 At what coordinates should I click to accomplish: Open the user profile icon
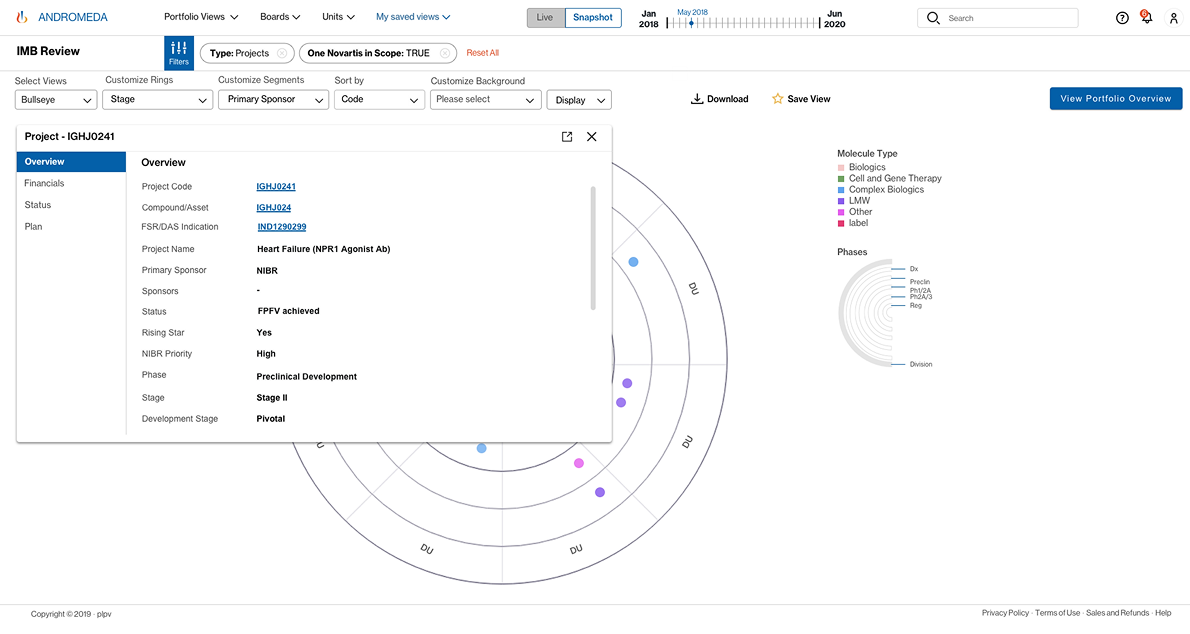[x=1174, y=18]
